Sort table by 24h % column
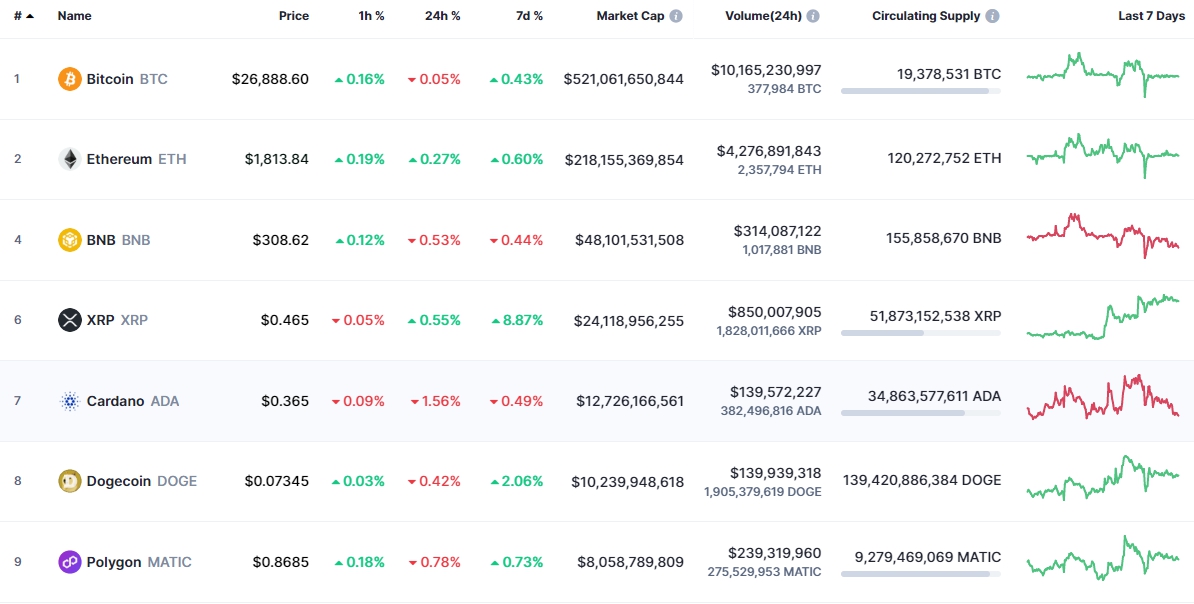The width and height of the screenshot is (1194, 604). coord(442,16)
